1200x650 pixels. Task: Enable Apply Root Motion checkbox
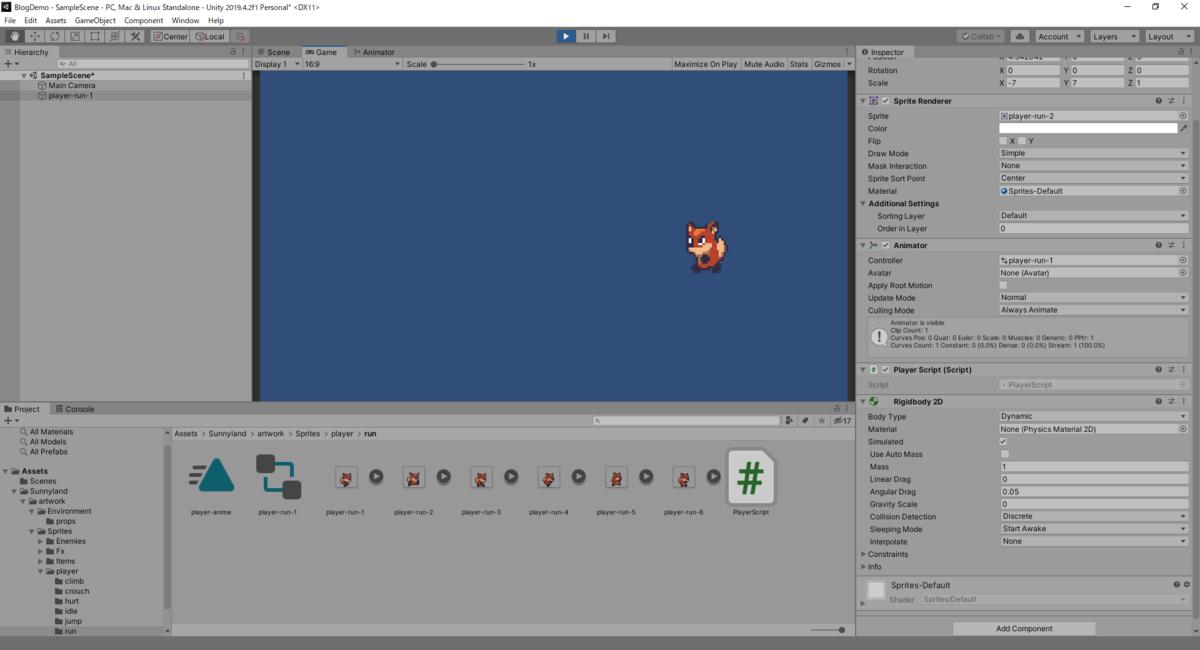(x=1003, y=285)
